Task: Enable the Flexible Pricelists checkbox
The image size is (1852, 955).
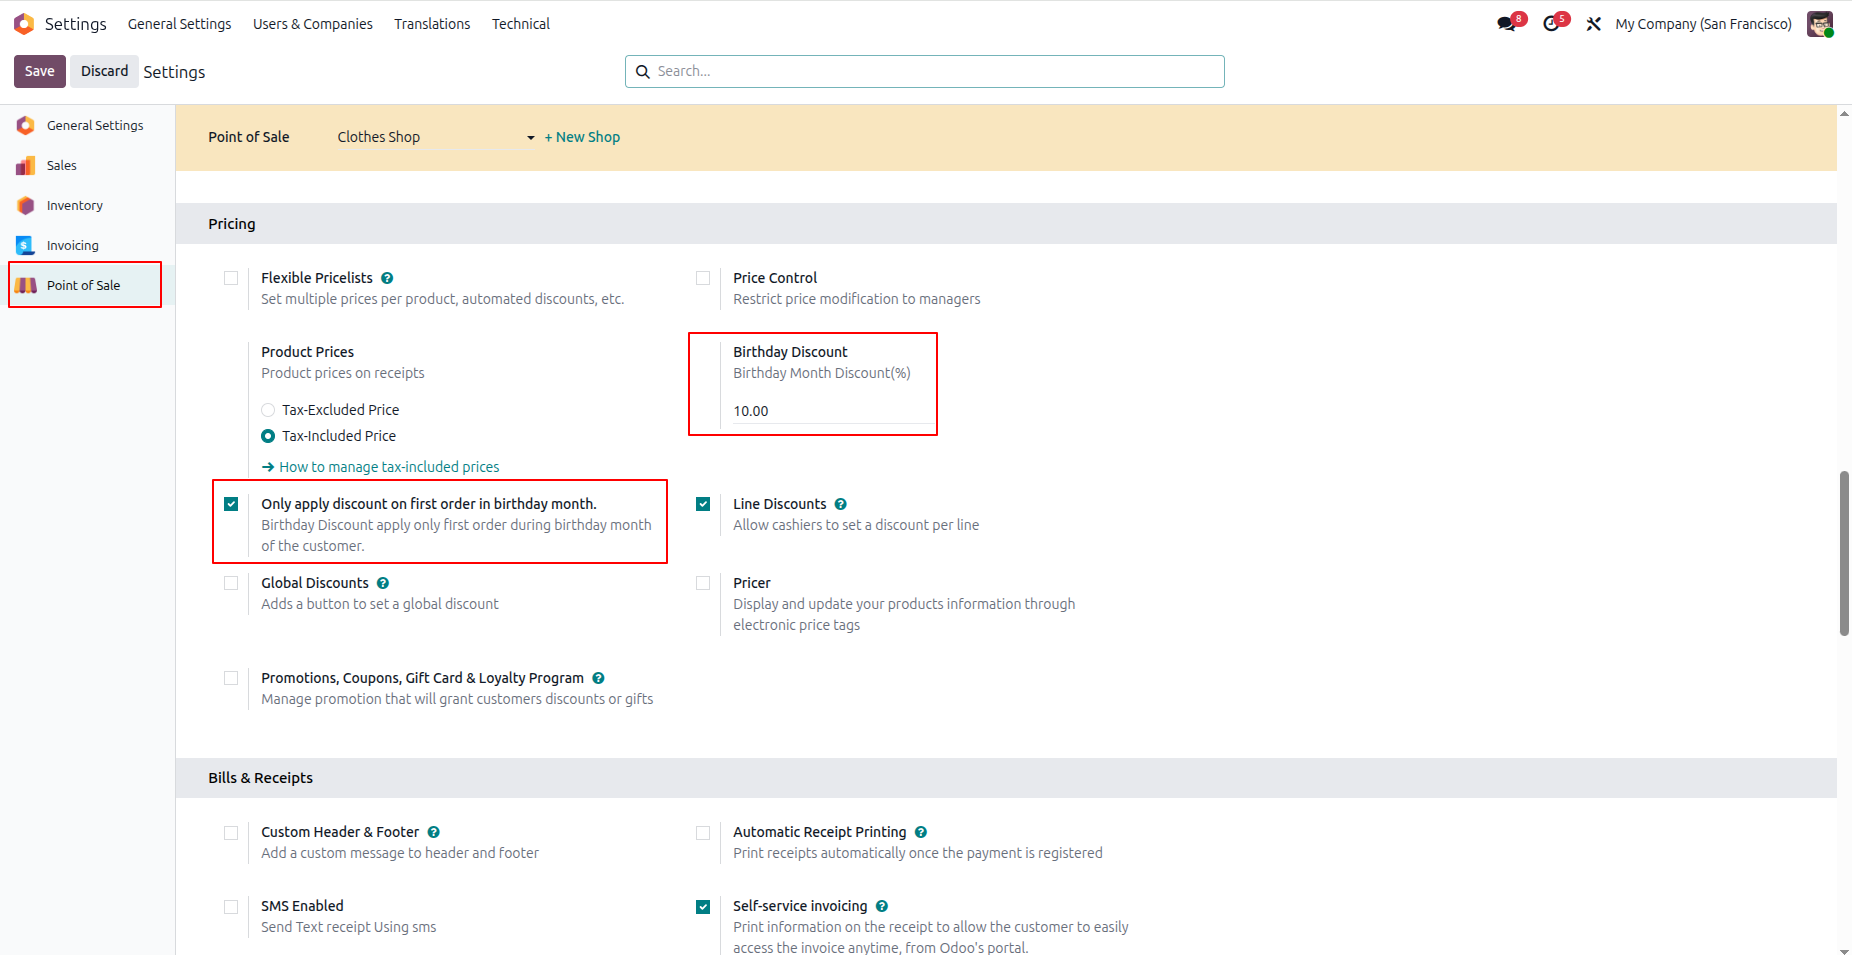Action: point(231,278)
